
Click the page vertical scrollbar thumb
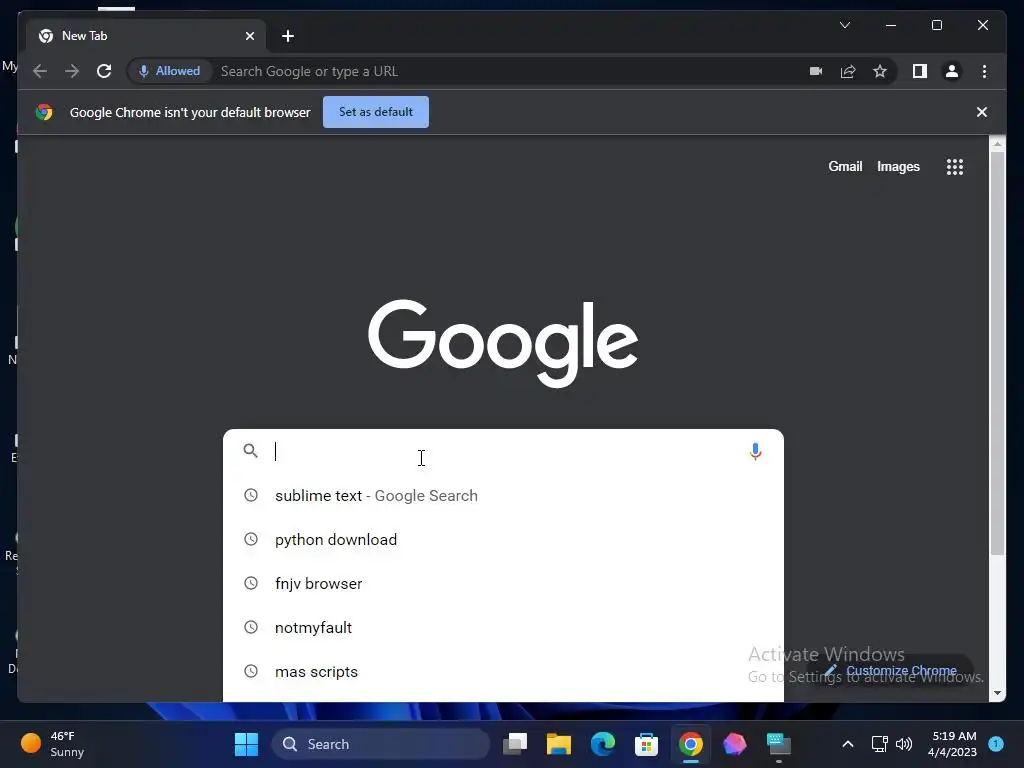coord(997,353)
